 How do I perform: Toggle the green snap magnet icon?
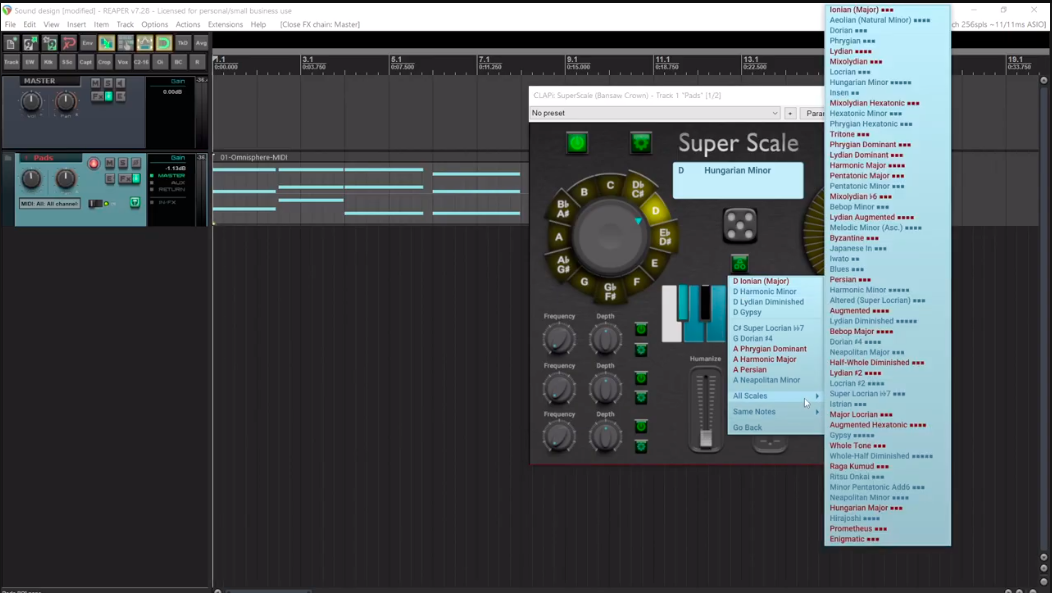click(x=164, y=43)
